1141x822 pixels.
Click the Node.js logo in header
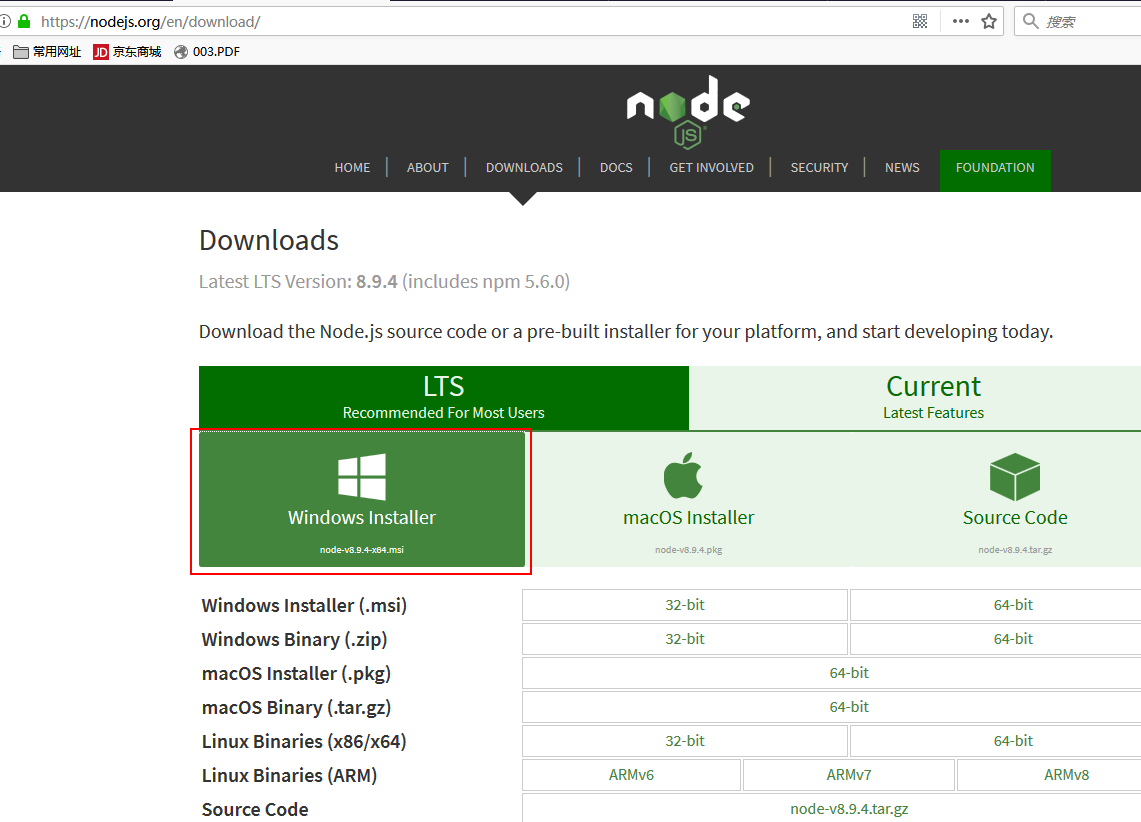pyautogui.click(x=688, y=111)
